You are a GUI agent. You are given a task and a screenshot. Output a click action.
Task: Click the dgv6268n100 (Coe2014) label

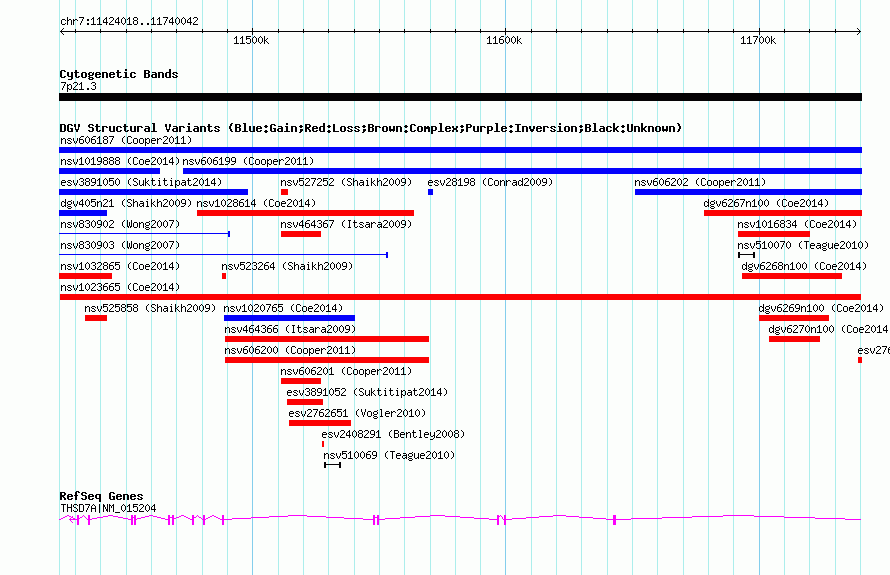point(804,266)
